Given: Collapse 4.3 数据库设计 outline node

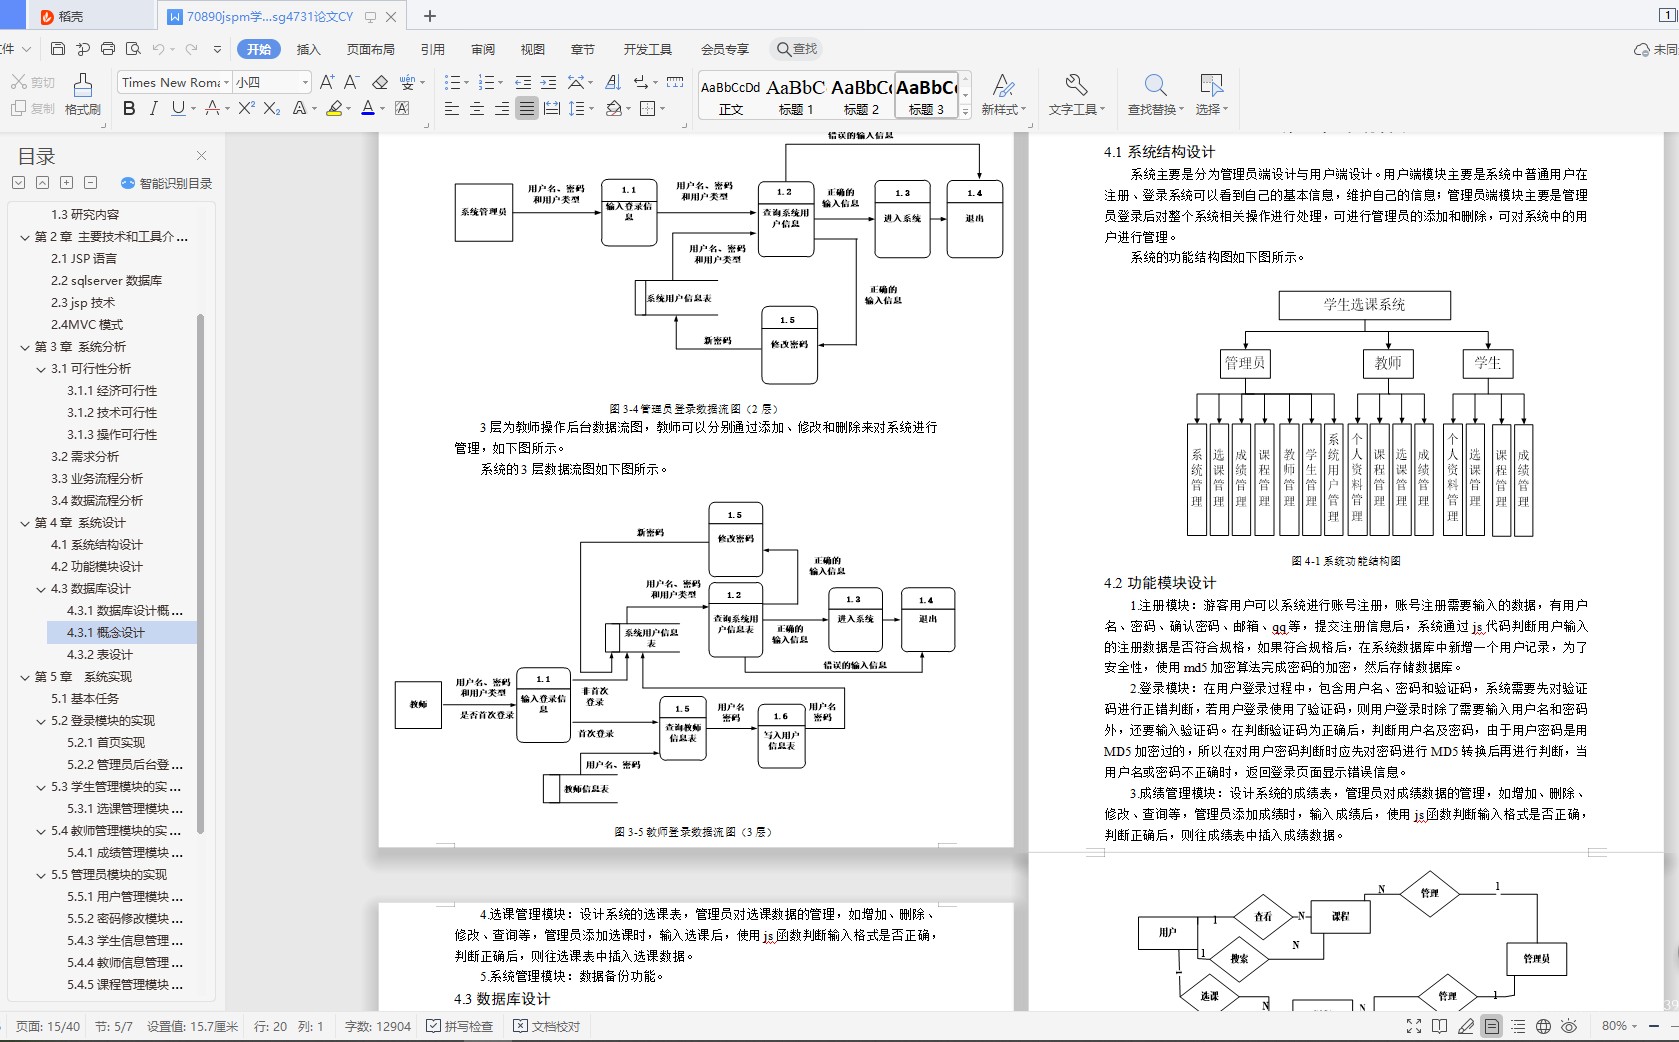Looking at the screenshot, I should pos(42,589).
